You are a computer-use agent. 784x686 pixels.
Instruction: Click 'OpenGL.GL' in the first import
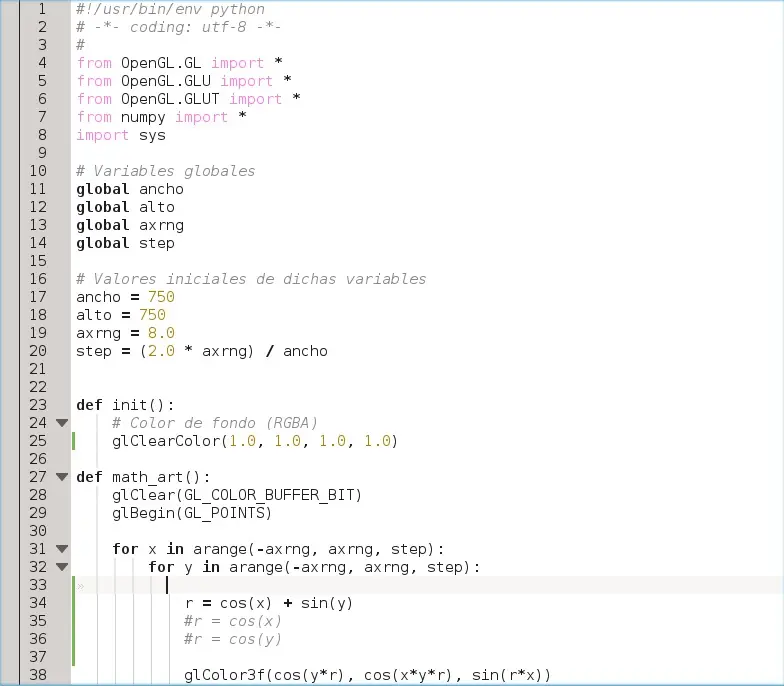point(161,63)
